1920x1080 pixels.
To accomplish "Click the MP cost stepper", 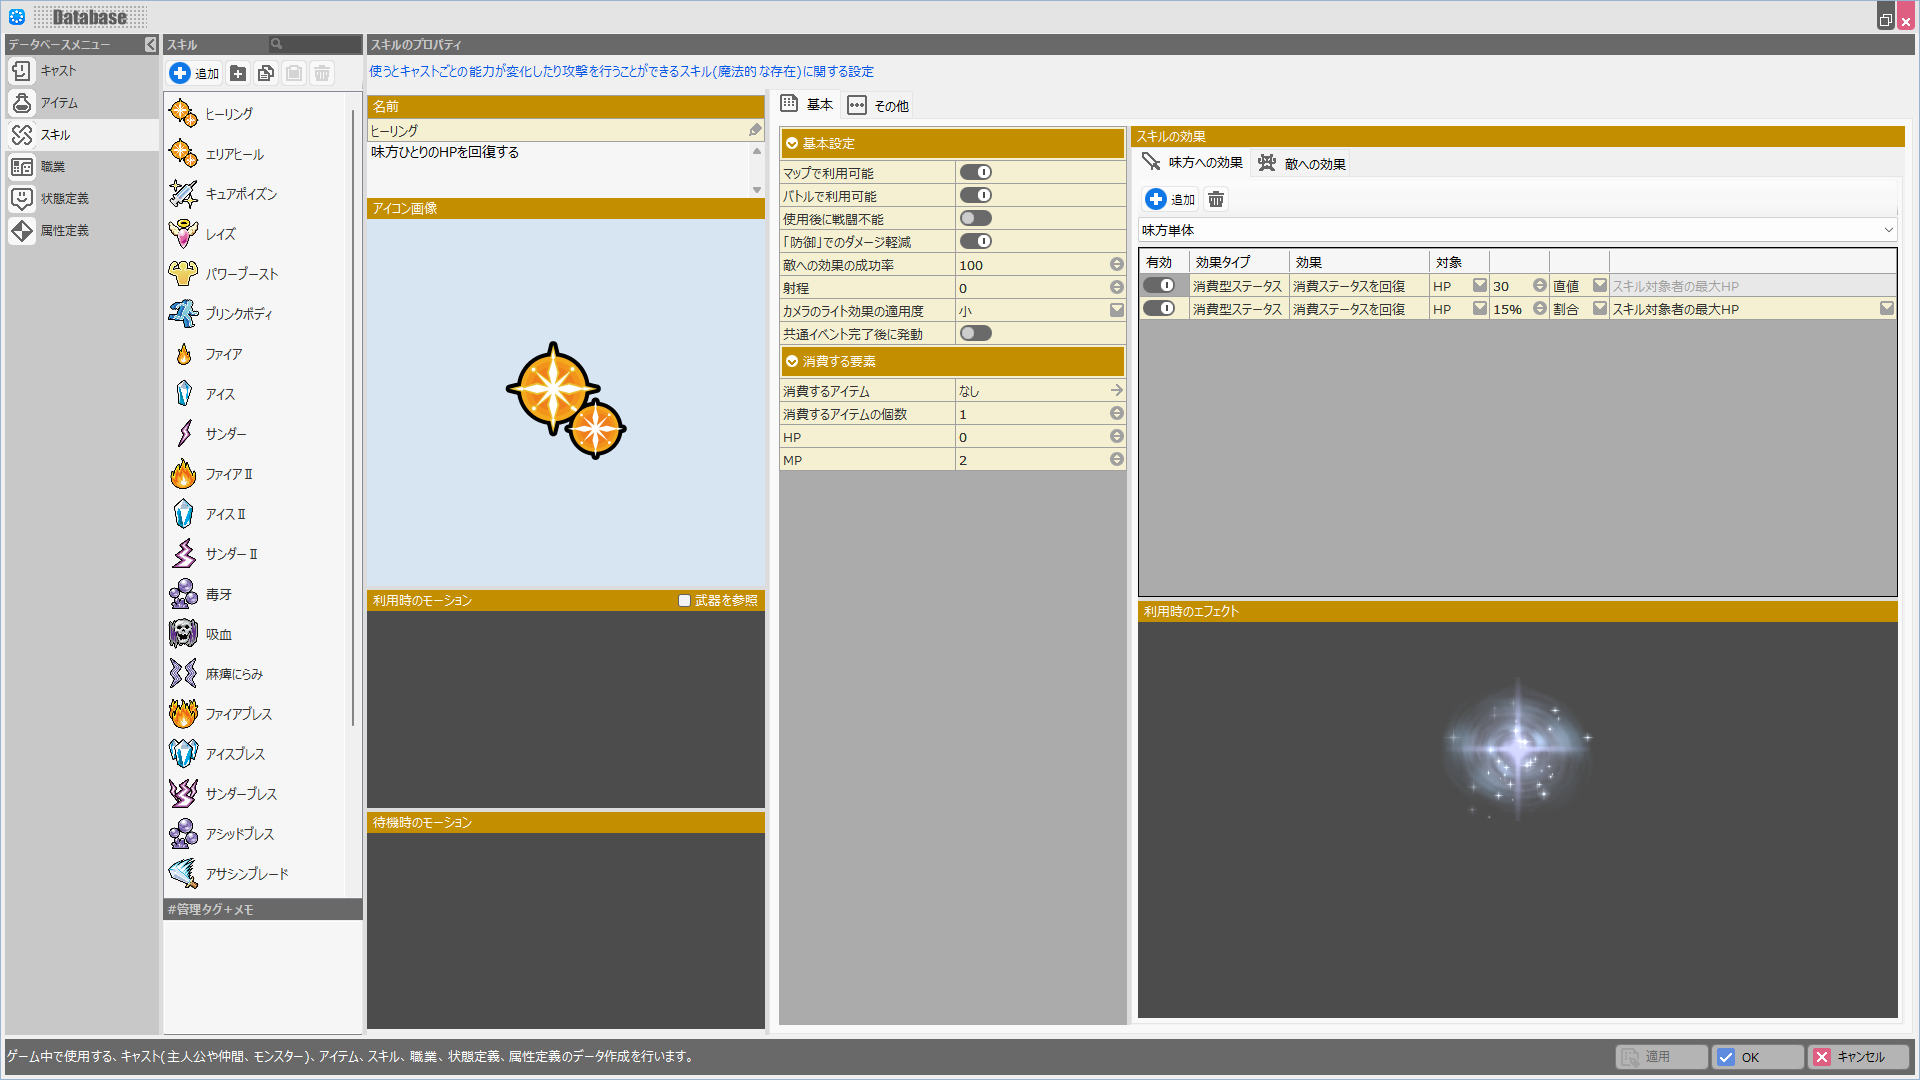I will click(x=1116, y=460).
